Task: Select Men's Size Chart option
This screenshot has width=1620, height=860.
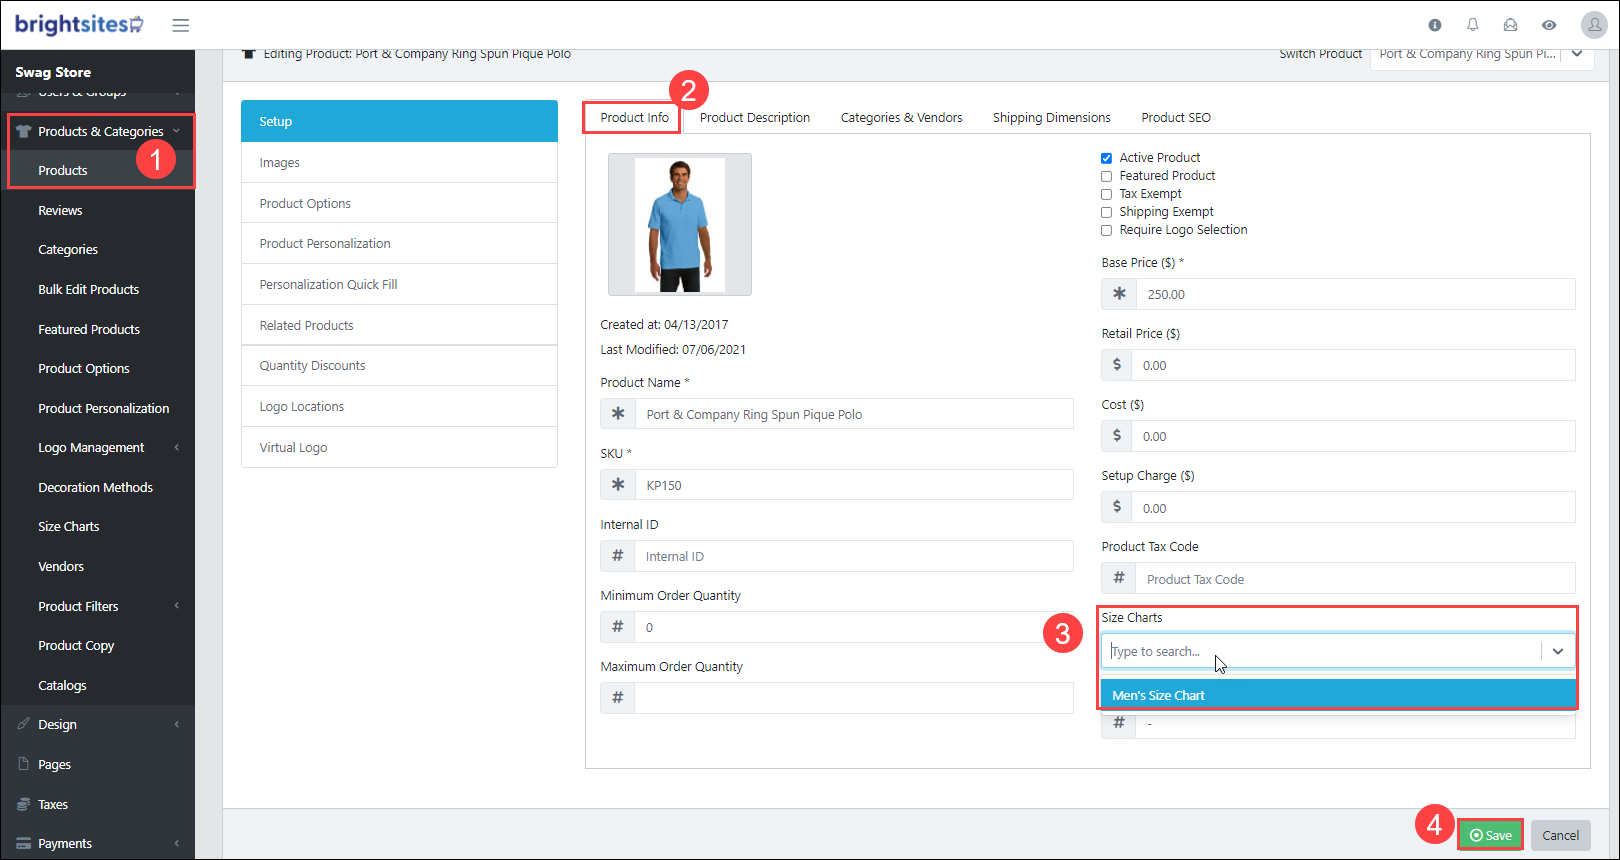Action: [x=1338, y=695]
